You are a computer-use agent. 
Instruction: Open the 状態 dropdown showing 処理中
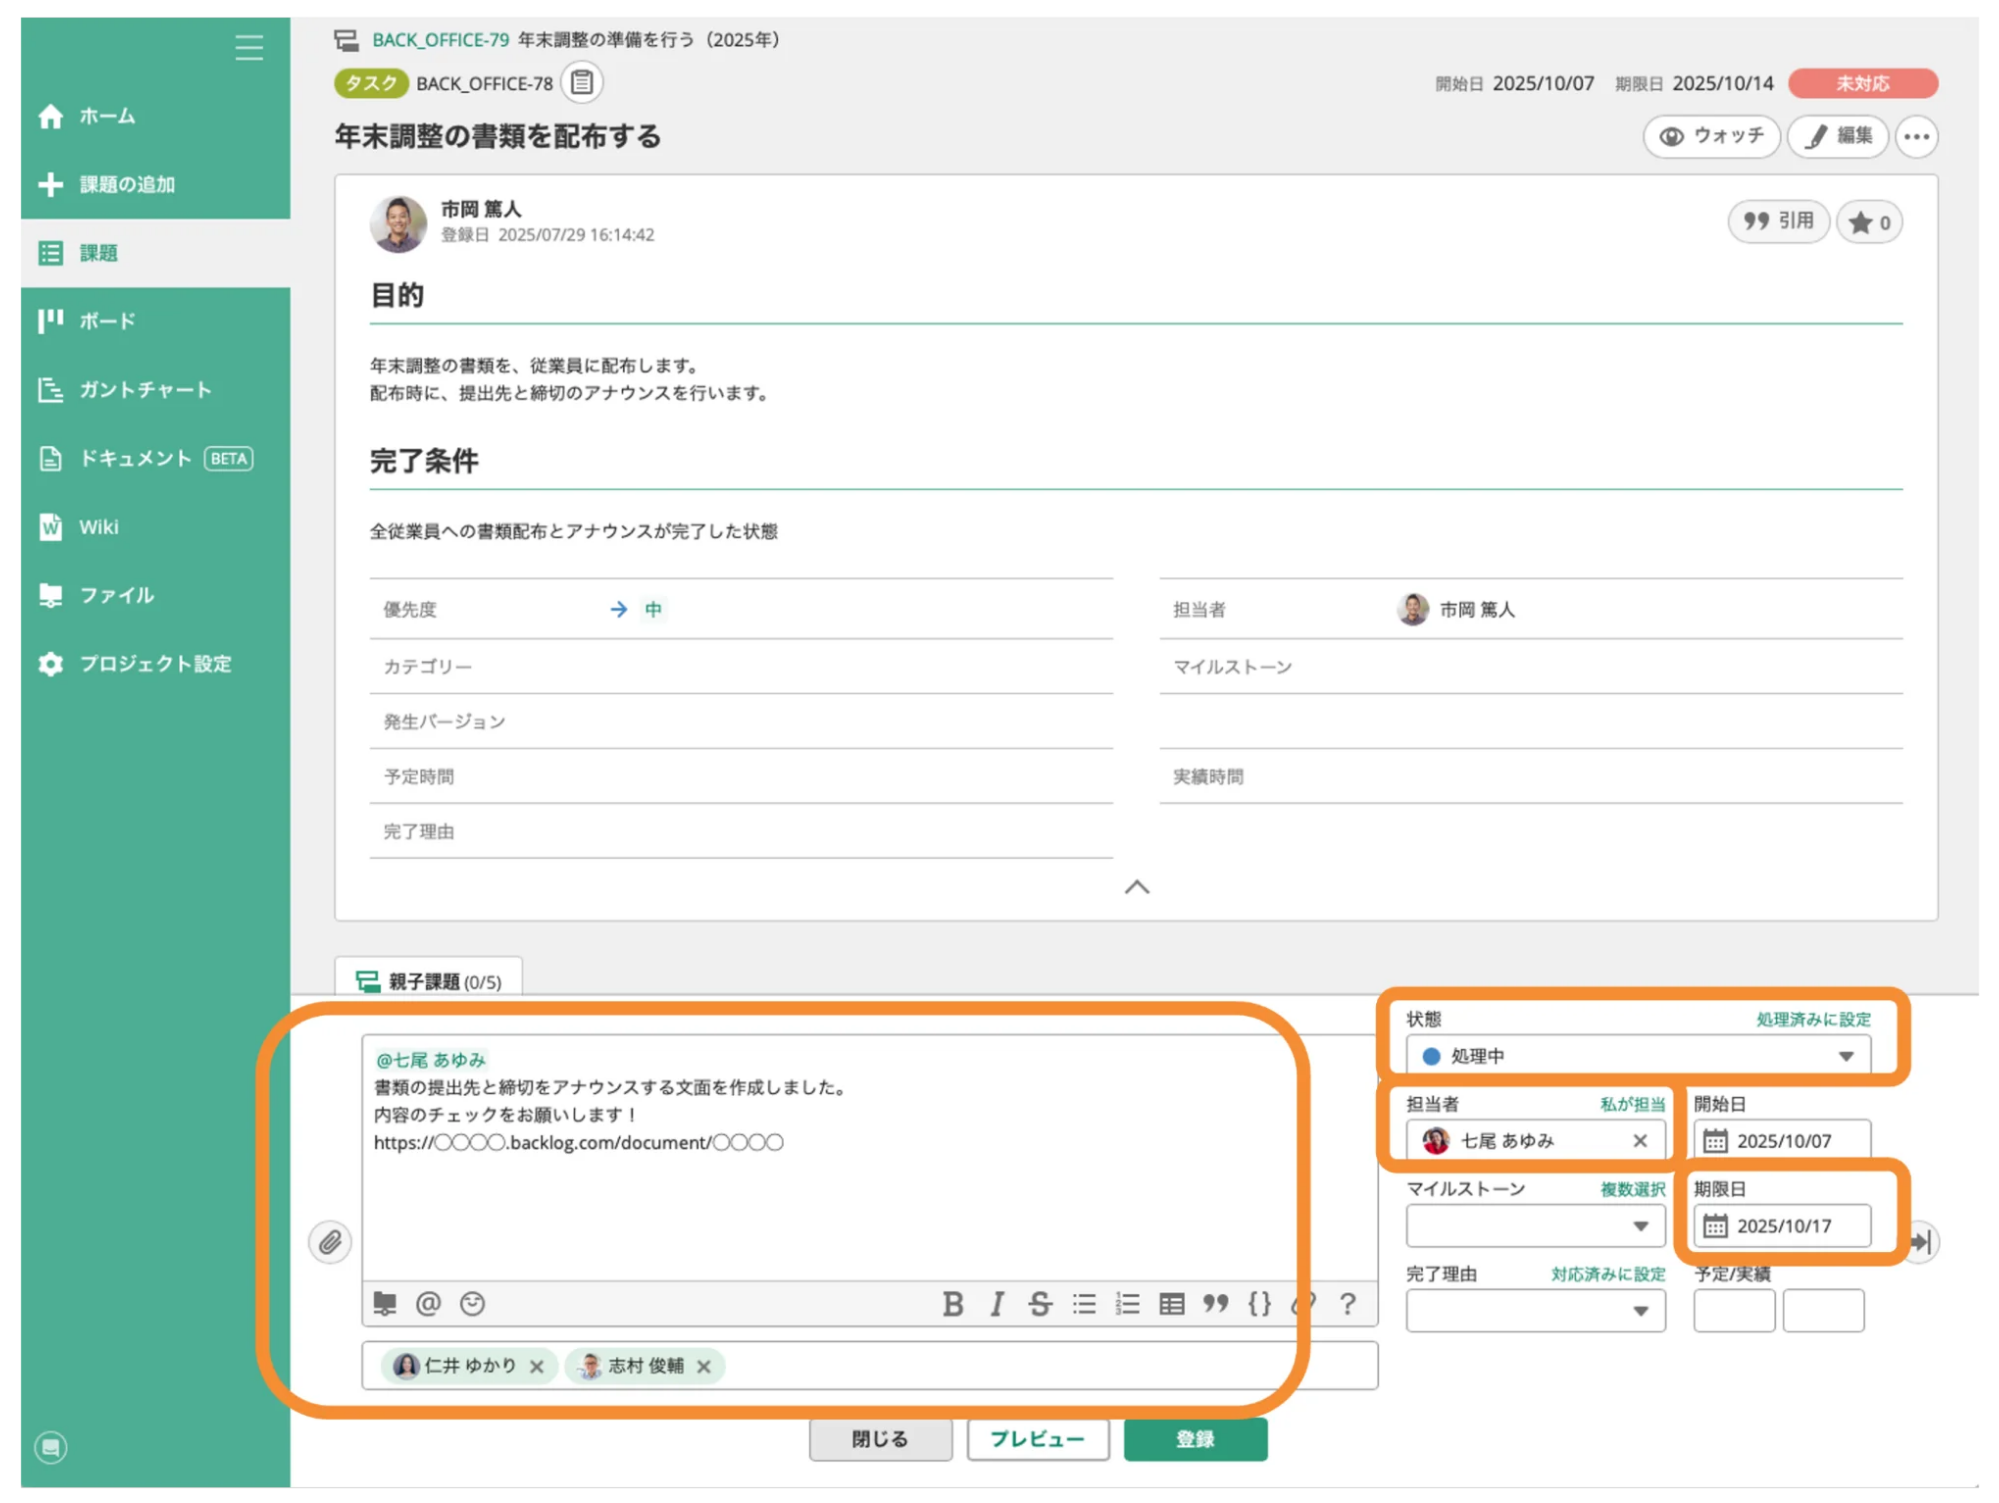coord(1637,1056)
